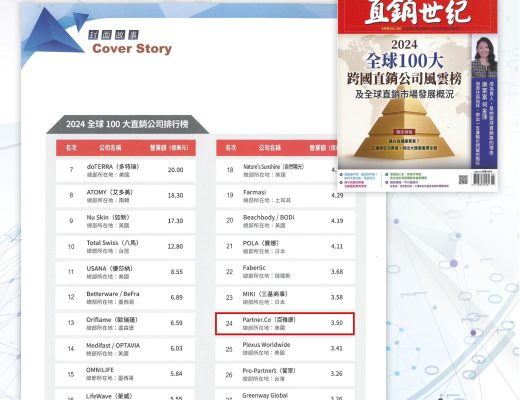The image size is (520, 400).
Task: Click the Cover Story heading text
Action: coord(132,49)
